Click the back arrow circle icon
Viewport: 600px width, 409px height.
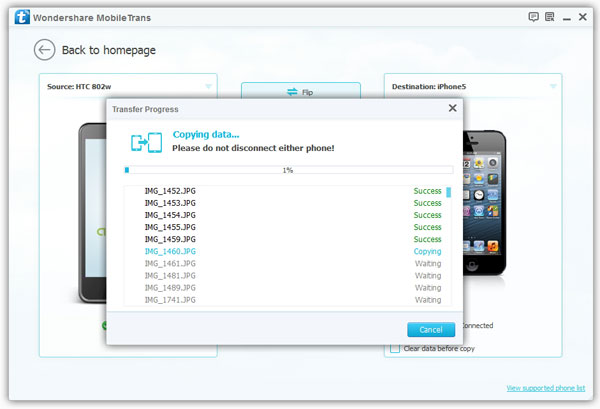pos(44,50)
